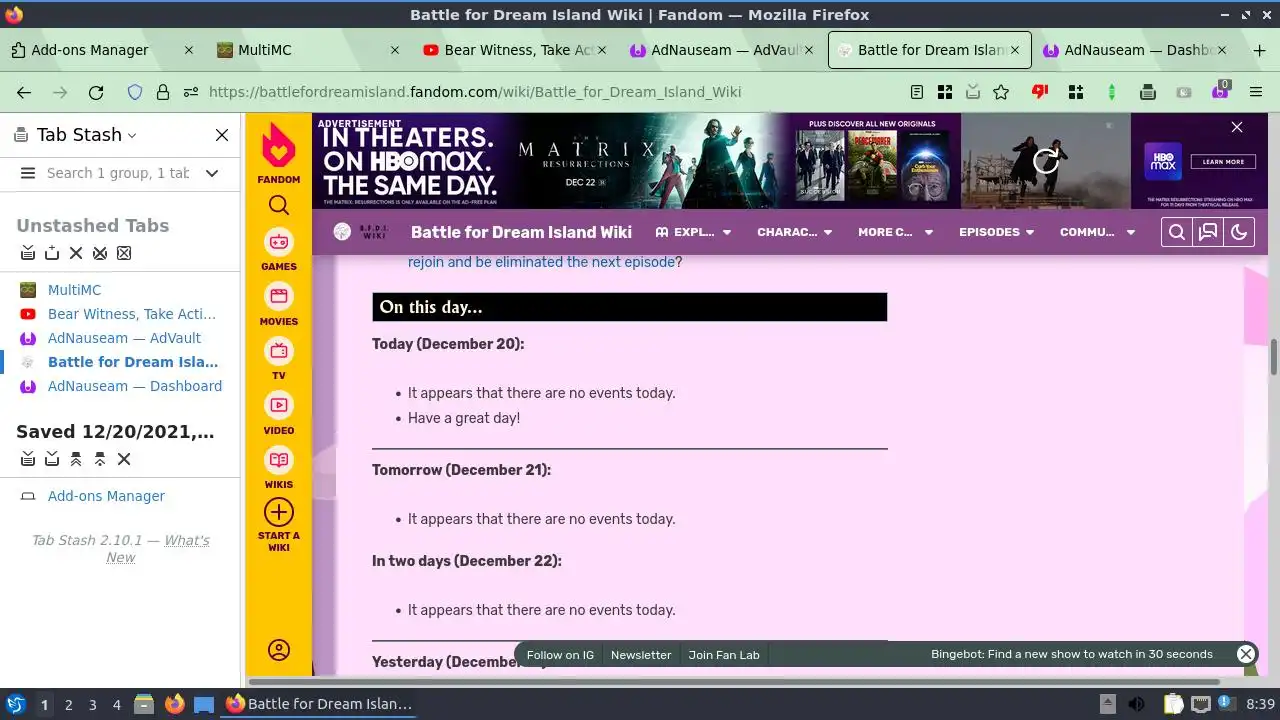Open Reader View in the address bar
The height and width of the screenshot is (720, 1280).
pyautogui.click(x=917, y=92)
